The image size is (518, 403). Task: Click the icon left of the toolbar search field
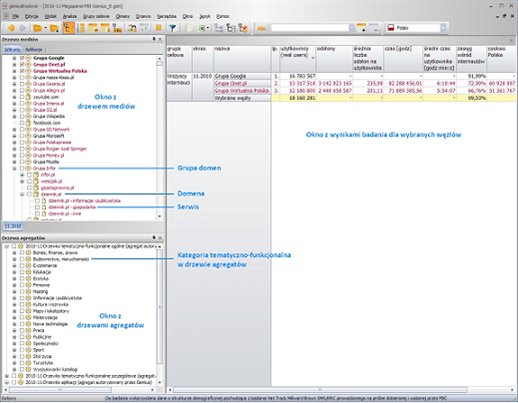coord(261,28)
